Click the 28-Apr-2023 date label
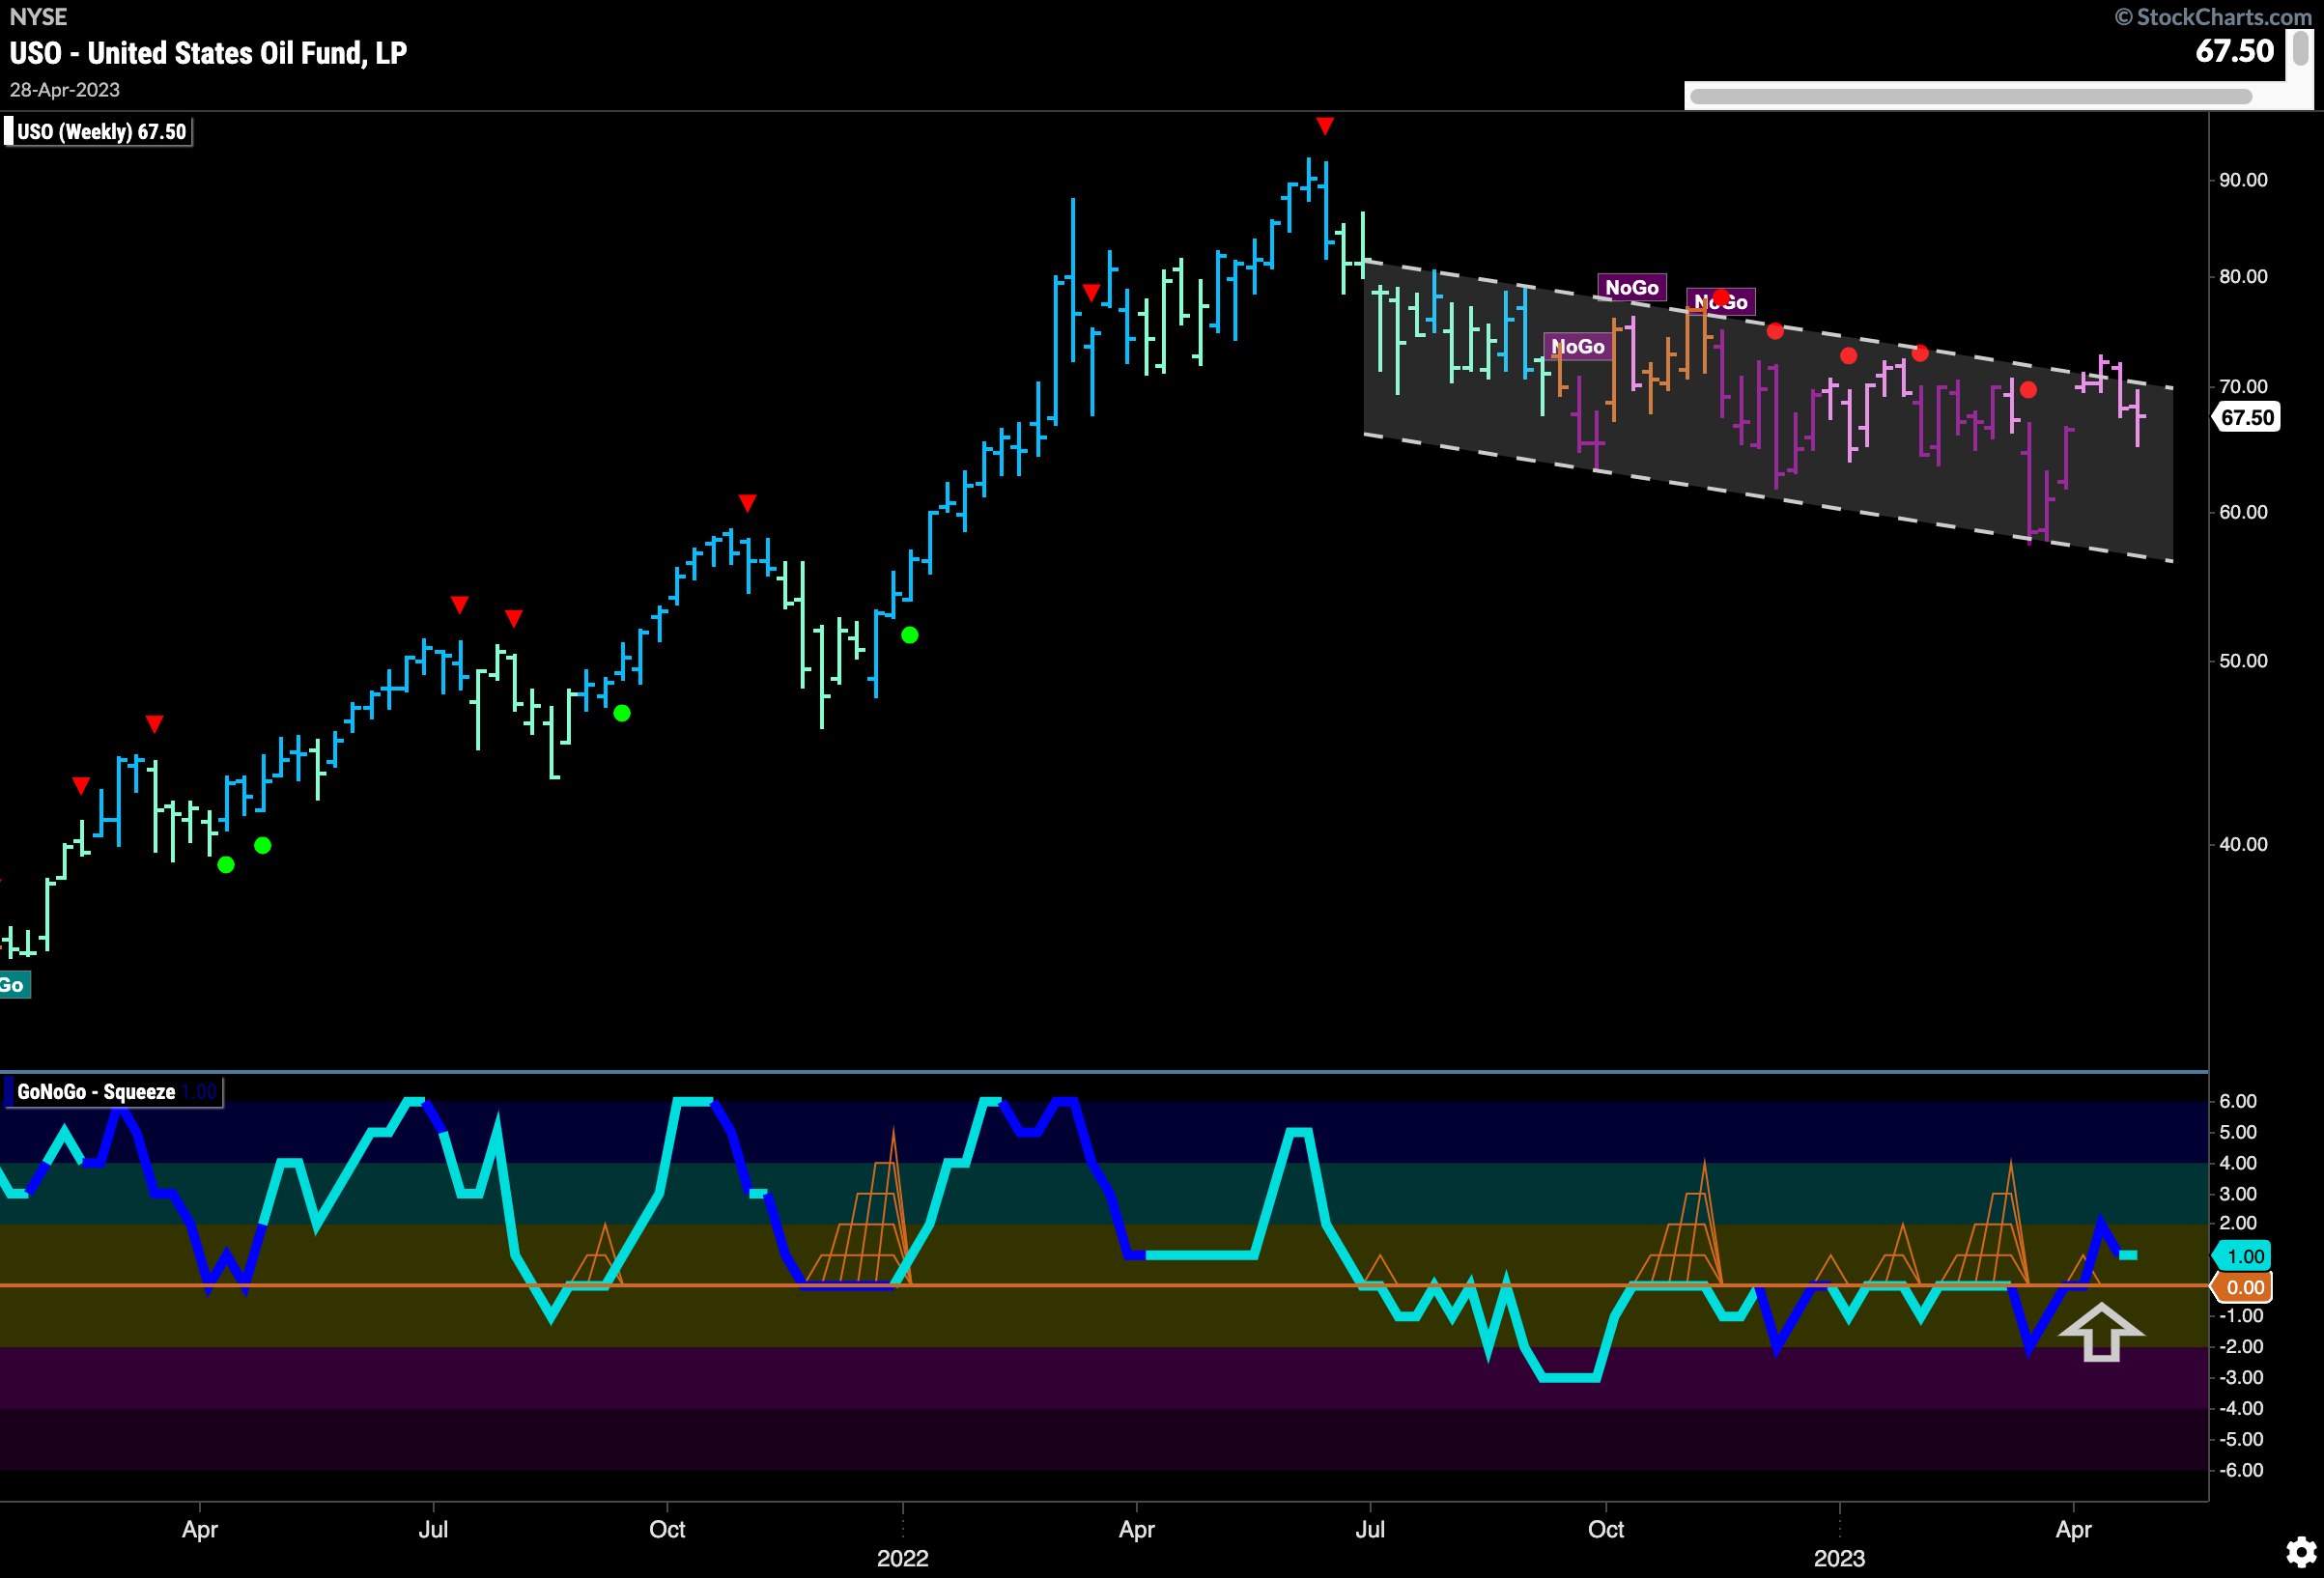The height and width of the screenshot is (1578, 2324). tap(65, 90)
